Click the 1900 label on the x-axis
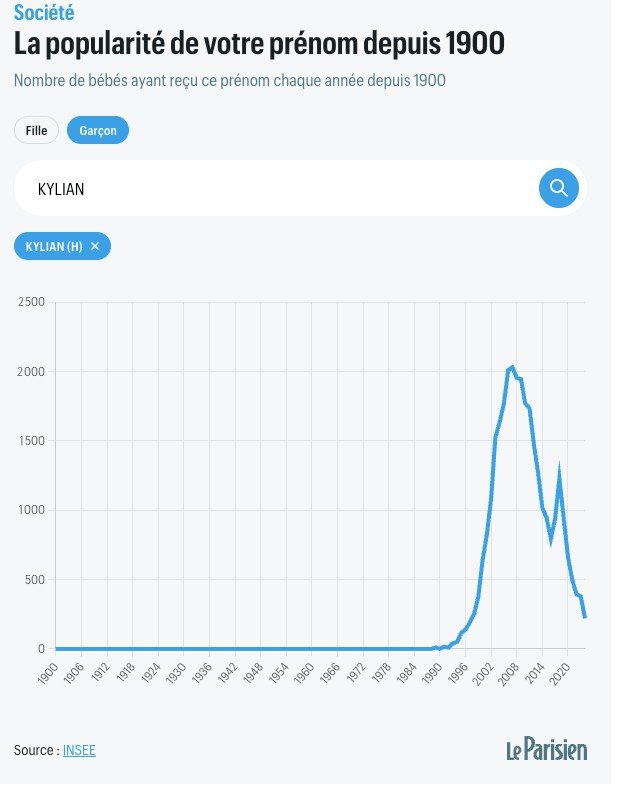Screen dimensions: 621x795 (x=50, y=684)
